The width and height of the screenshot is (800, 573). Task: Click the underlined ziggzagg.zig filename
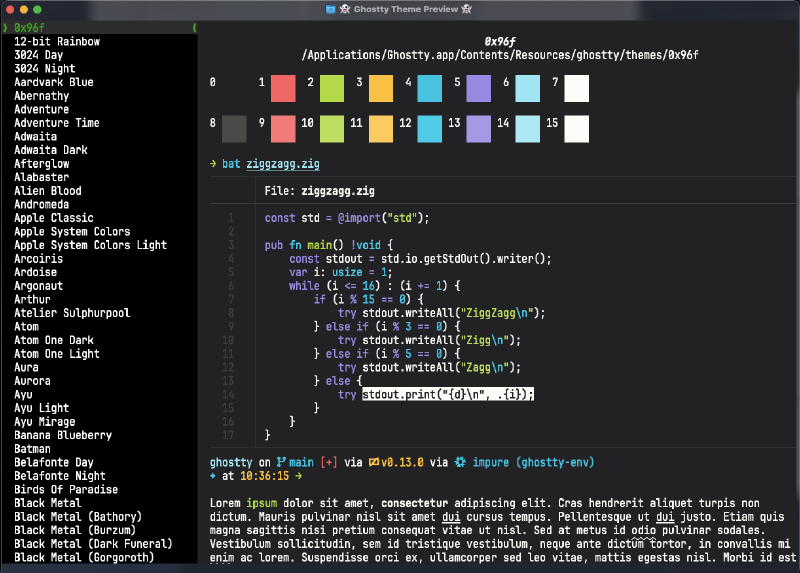coord(283,164)
